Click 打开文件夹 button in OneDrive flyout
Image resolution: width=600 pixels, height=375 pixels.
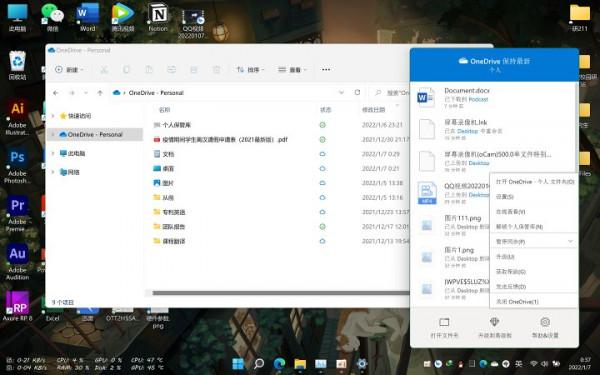[x=444, y=328]
